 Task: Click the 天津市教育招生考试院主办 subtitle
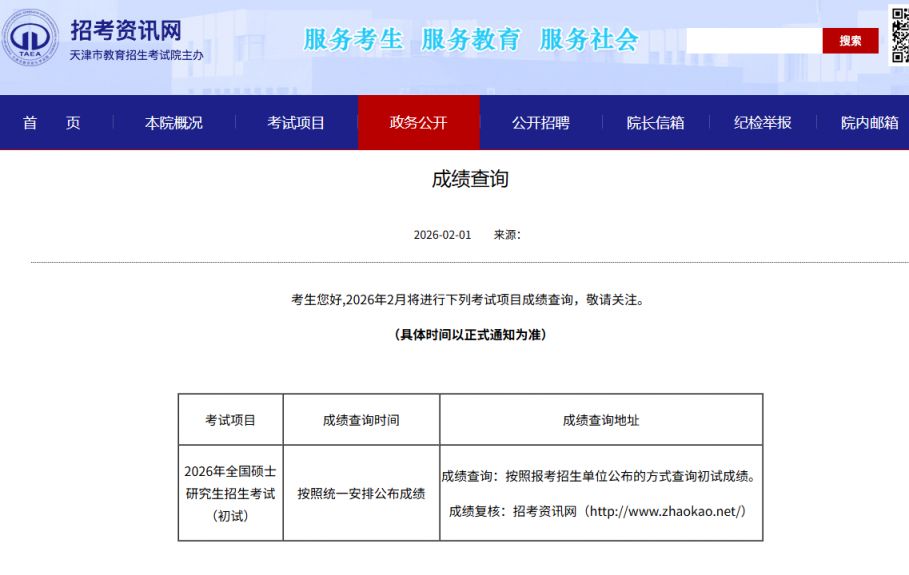(137, 55)
